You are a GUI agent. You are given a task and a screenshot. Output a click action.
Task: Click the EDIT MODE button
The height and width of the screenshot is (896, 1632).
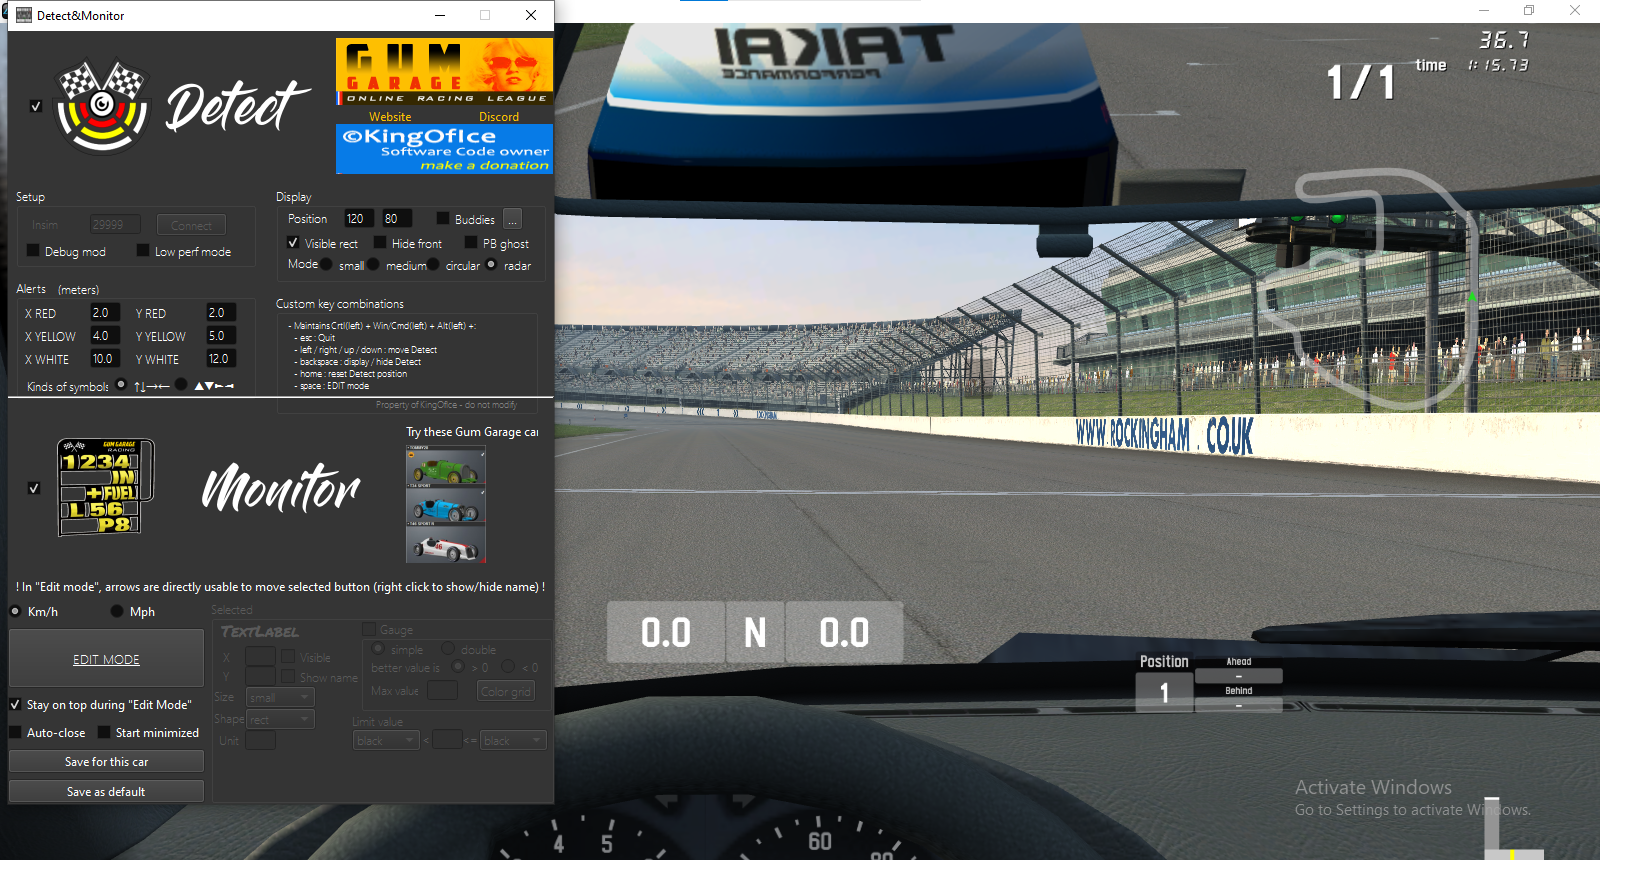(x=106, y=659)
